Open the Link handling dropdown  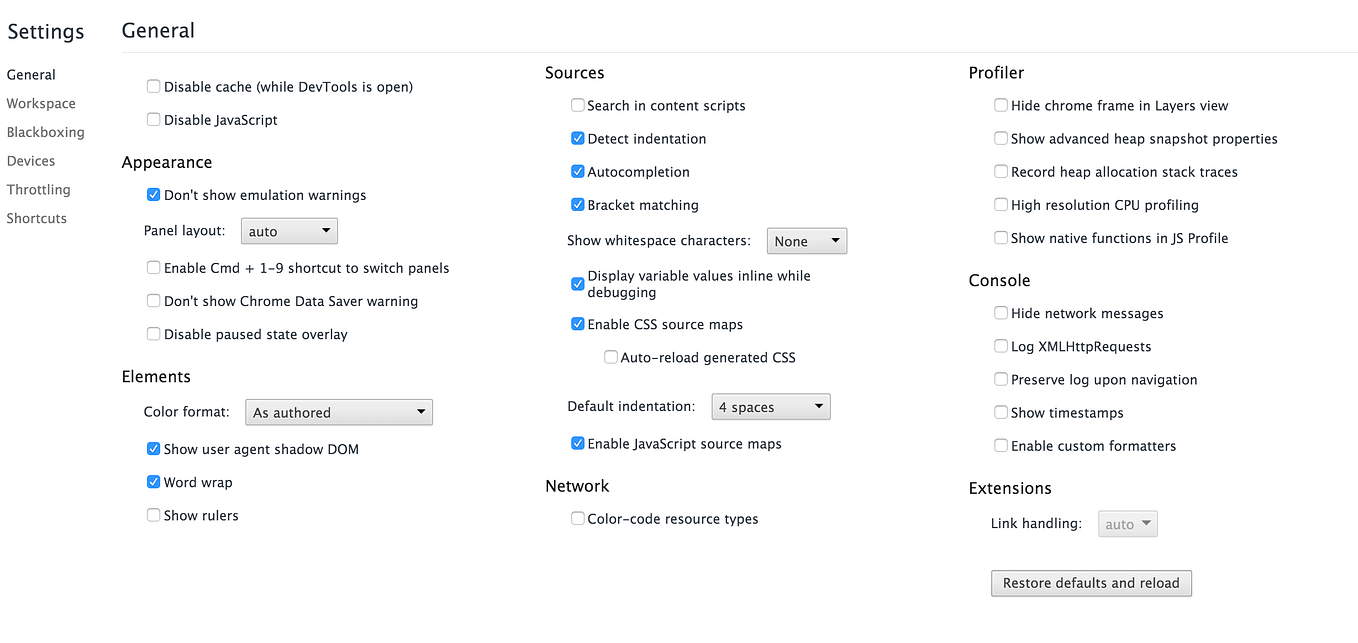click(1127, 523)
